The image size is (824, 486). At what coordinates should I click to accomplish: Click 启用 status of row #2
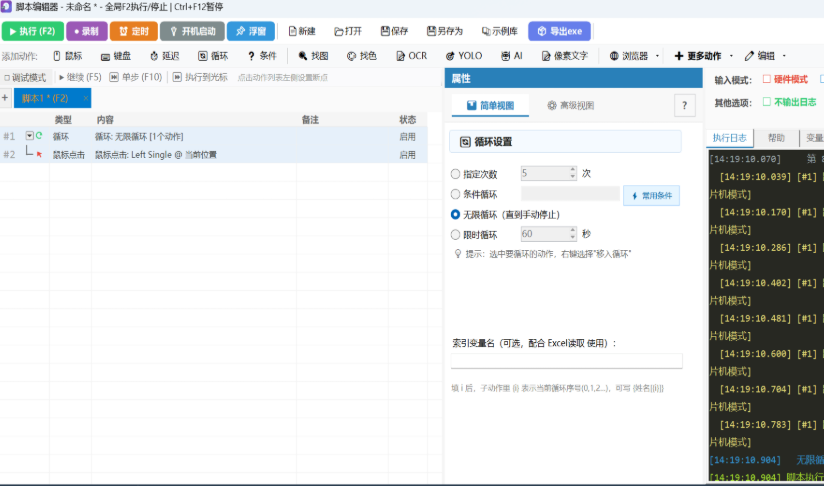tap(407, 154)
